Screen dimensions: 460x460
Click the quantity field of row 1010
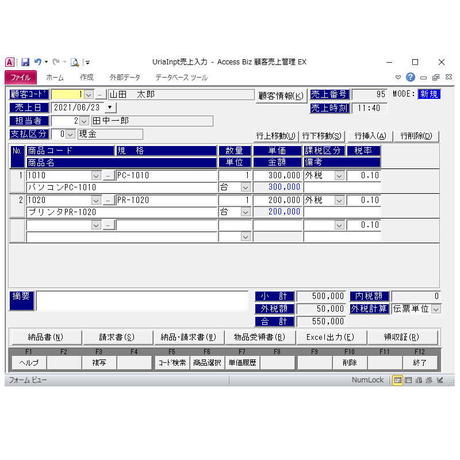[x=235, y=176]
